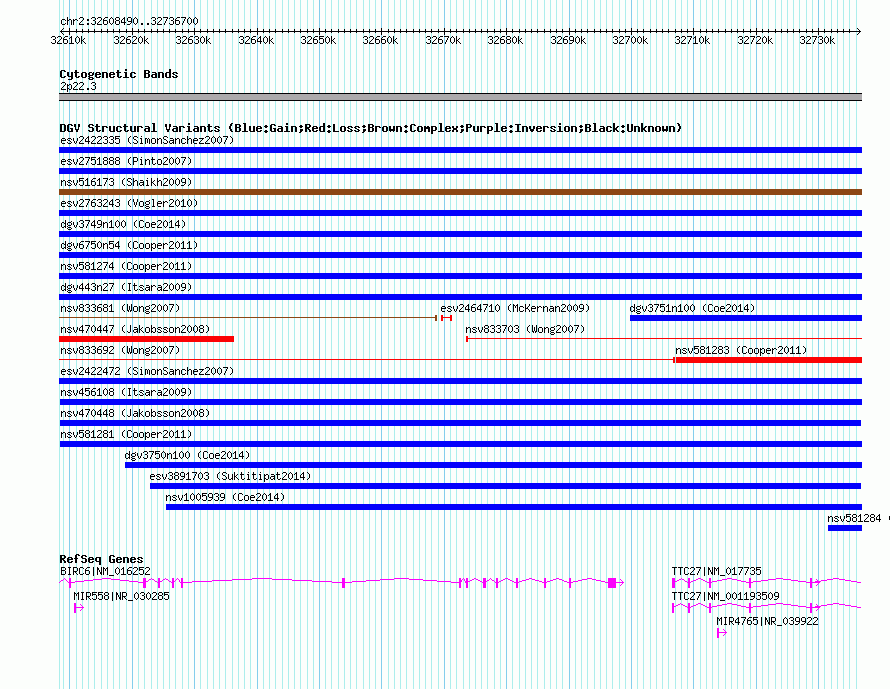The image size is (890, 689).
Task: Open dgv443n27 (Itsara2009) variant label
Action: [126, 287]
